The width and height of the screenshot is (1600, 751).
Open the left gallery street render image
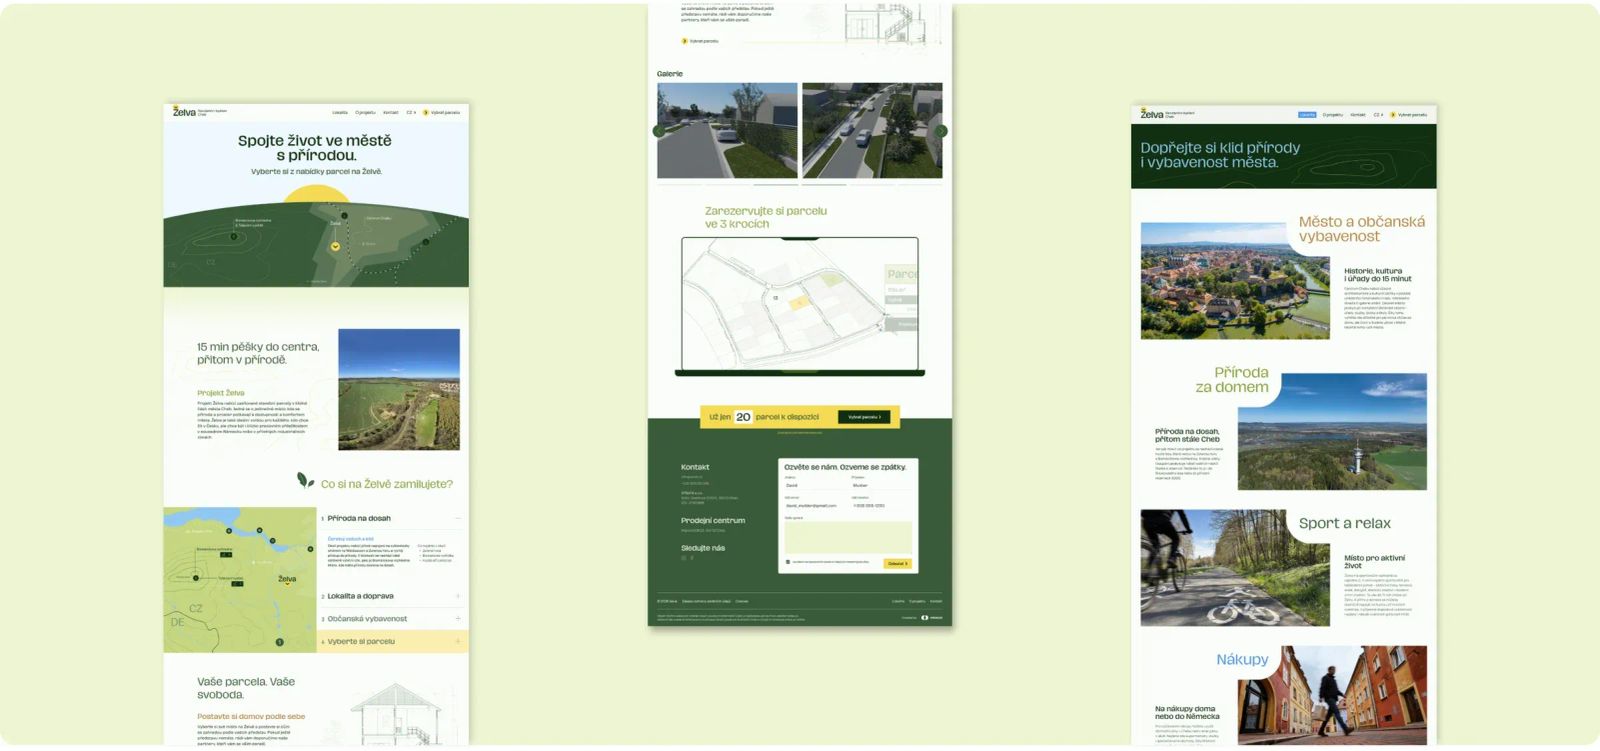tap(727, 131)
